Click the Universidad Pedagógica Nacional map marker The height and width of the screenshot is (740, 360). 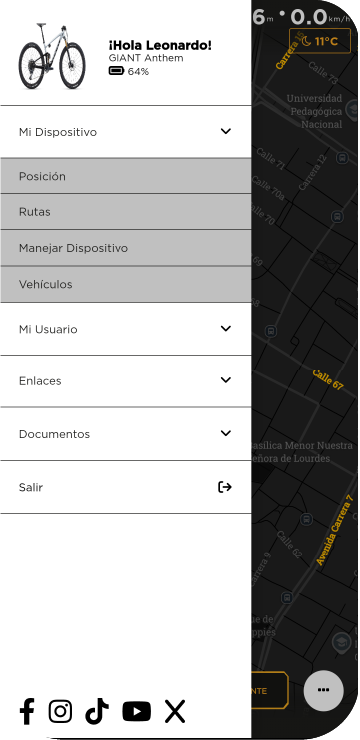352,109
